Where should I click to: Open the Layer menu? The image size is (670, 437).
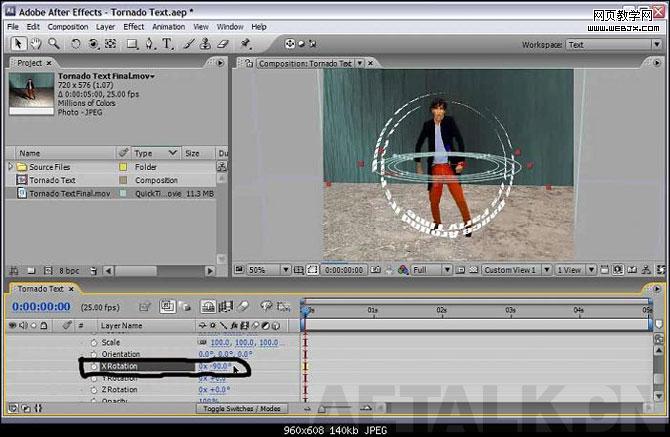pyautogui.click(x=105, y=26)
